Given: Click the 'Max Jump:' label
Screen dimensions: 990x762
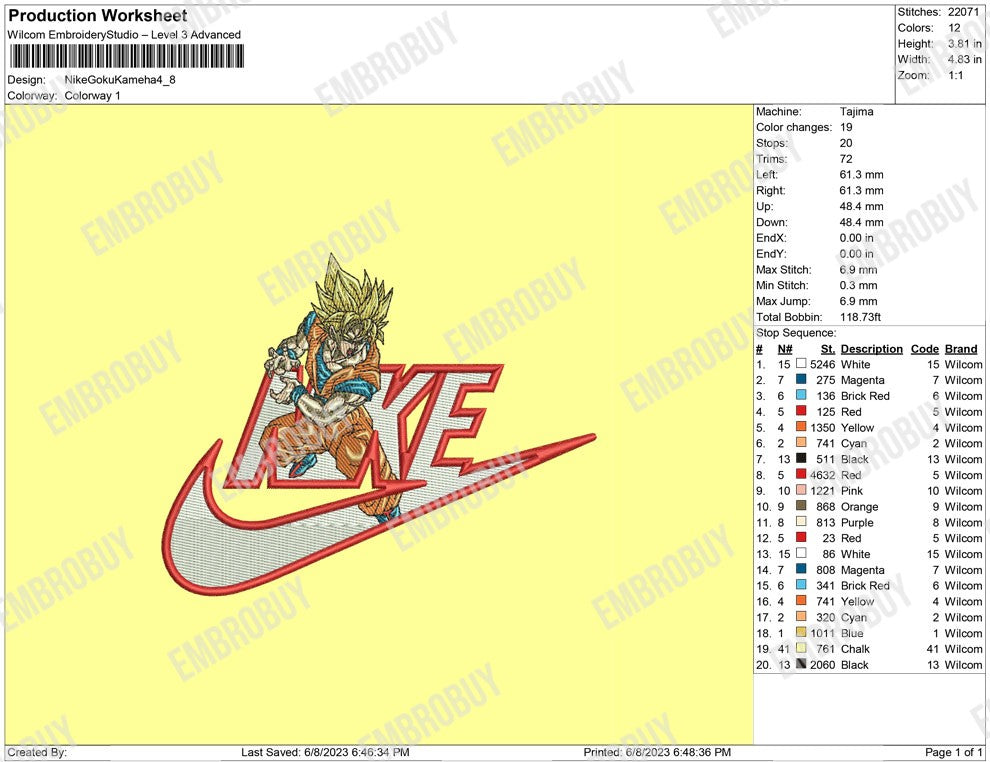Looking at the screenshot, I should point(783,301).
